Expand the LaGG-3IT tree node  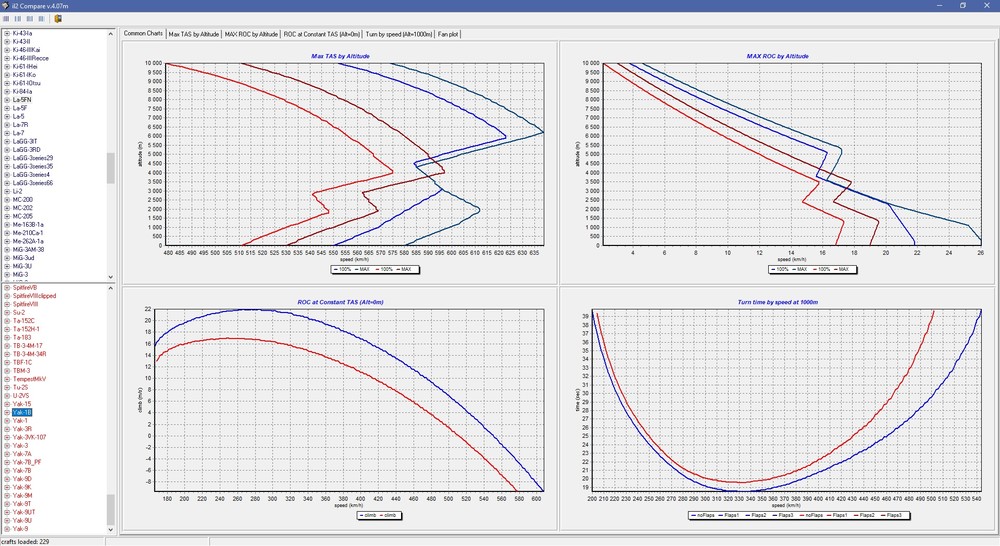(7, 141)
